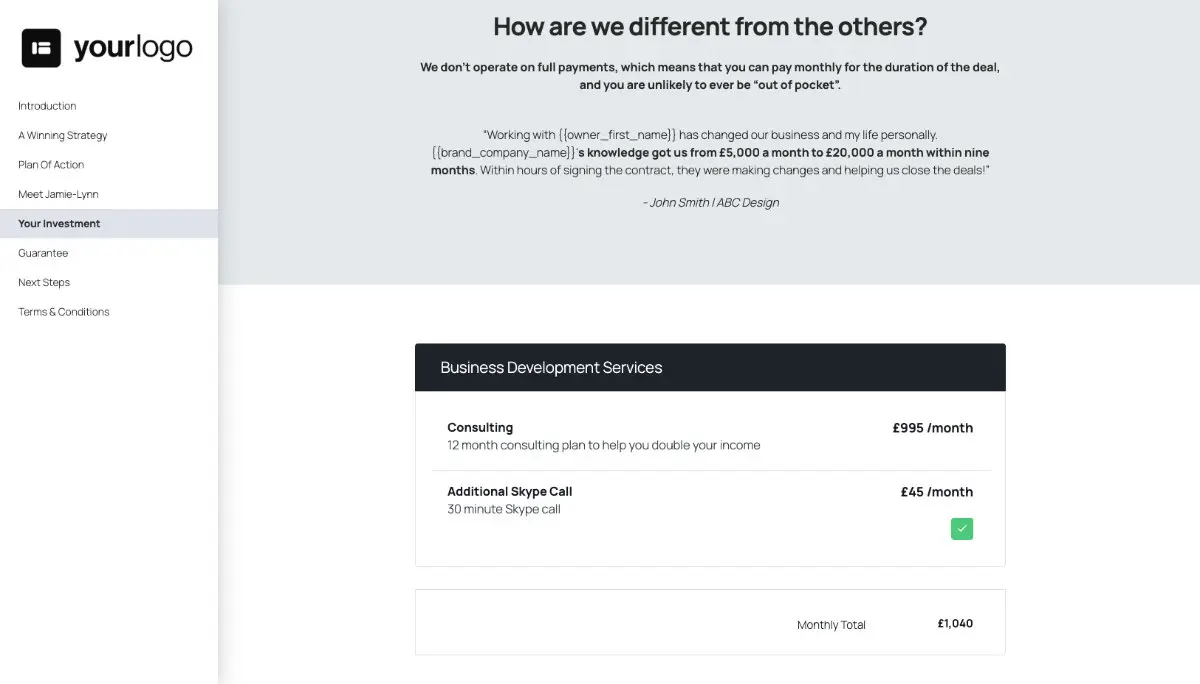This screenshot has width=1200, height=684.
Task: View the Guarantee section
Action: [x=42, y=253]
